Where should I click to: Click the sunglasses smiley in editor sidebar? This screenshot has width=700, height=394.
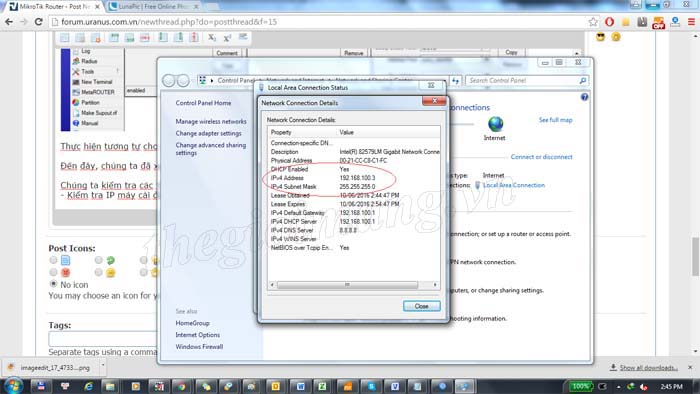(x=600, y=37)
